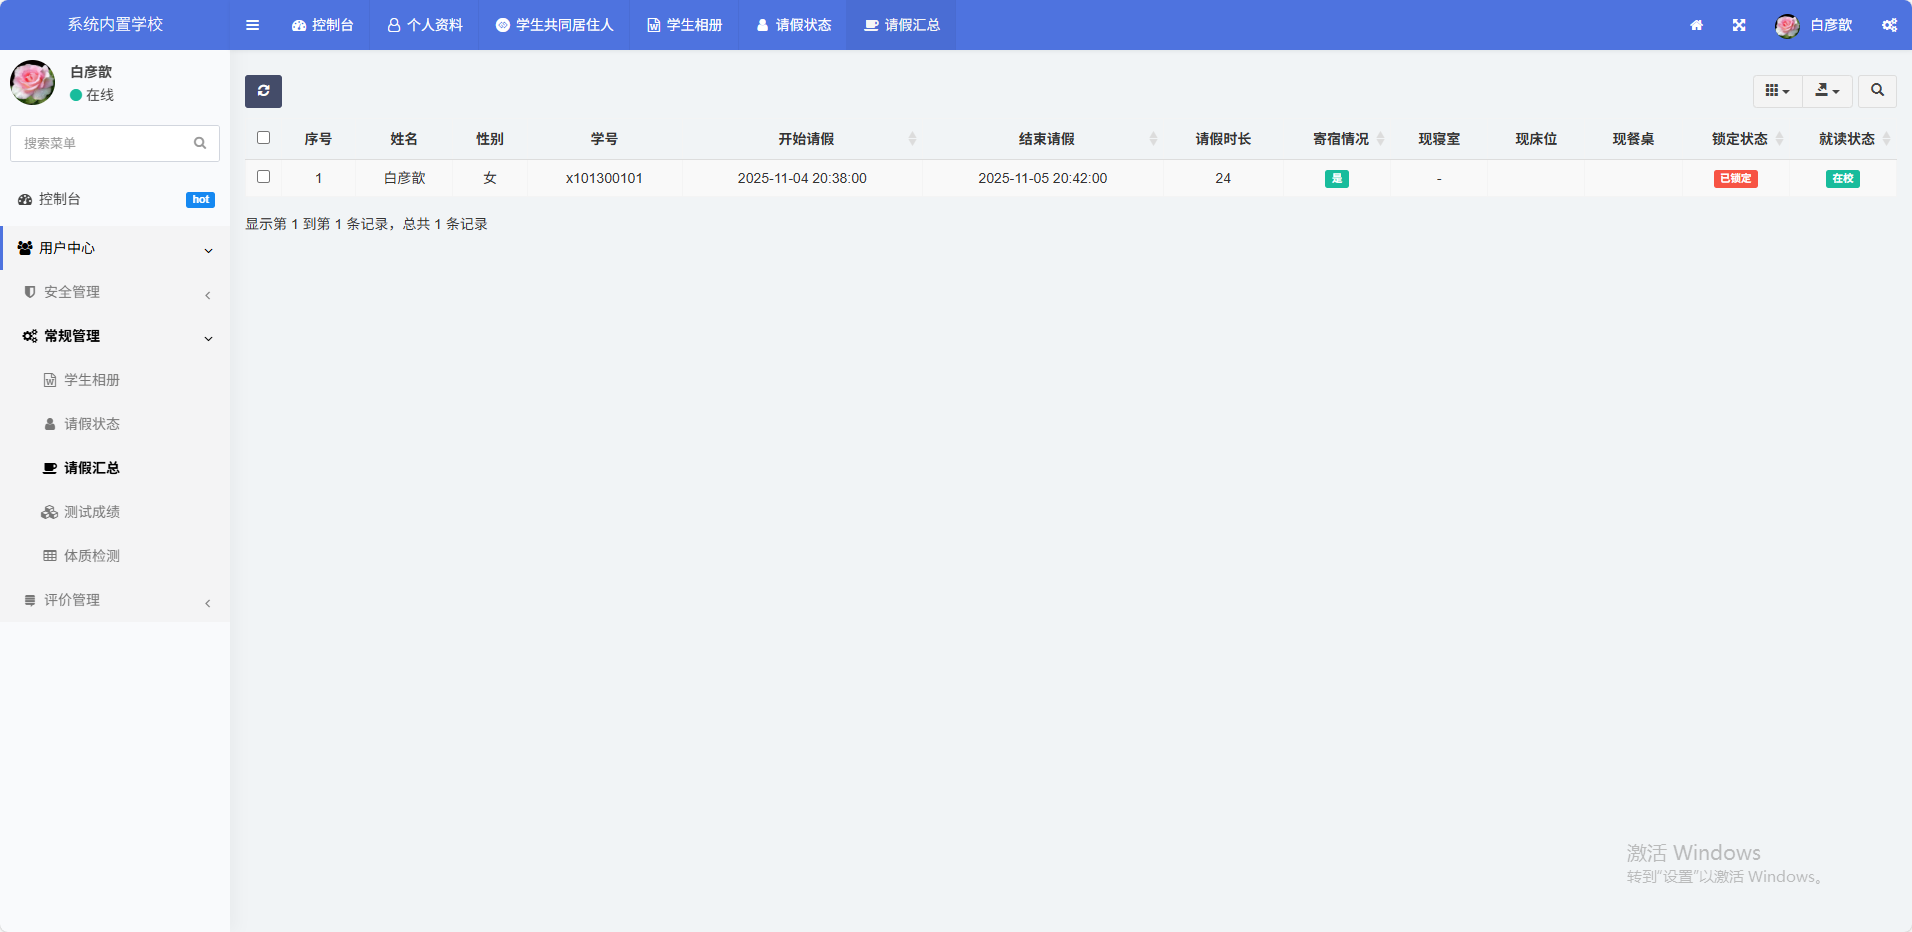1912x932 pixels.
Task: Open the column visibility dropdown
Action: [1777, 91]
